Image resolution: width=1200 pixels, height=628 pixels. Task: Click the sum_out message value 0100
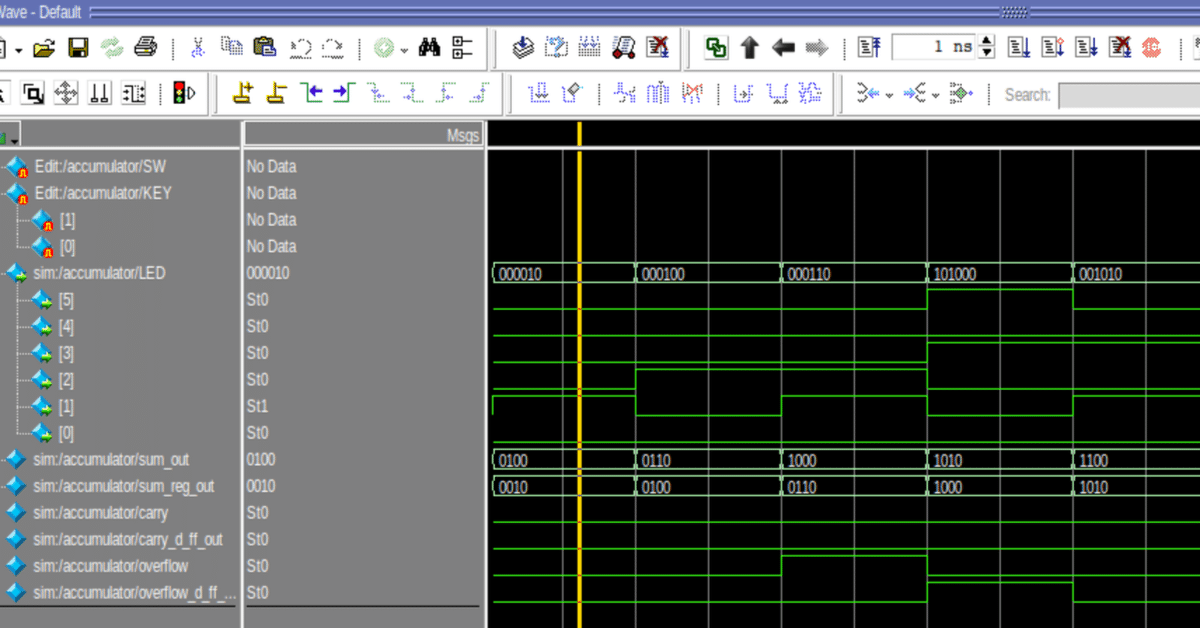(x=261, y=459)
